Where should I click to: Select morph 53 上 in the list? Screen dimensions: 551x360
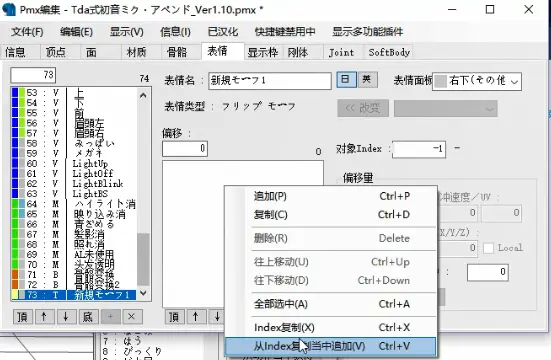(x=74, y=92)
